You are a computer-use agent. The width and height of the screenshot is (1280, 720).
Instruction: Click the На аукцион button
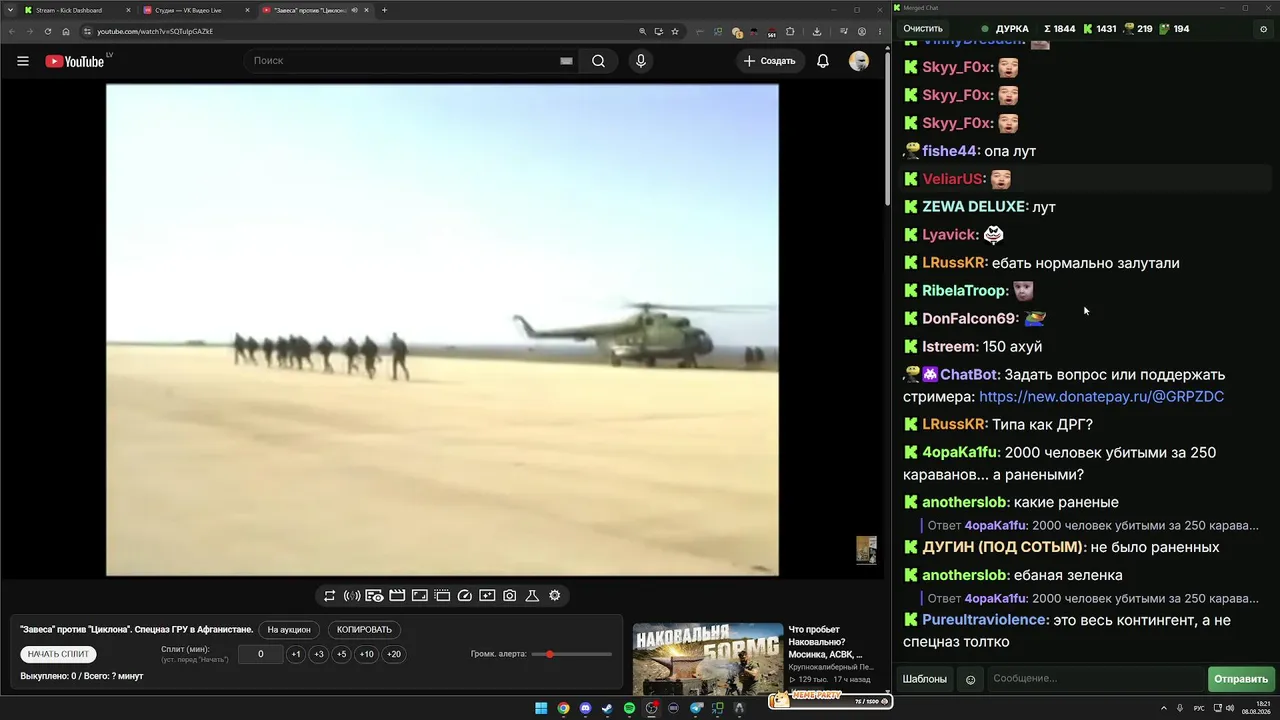[289, 630]
